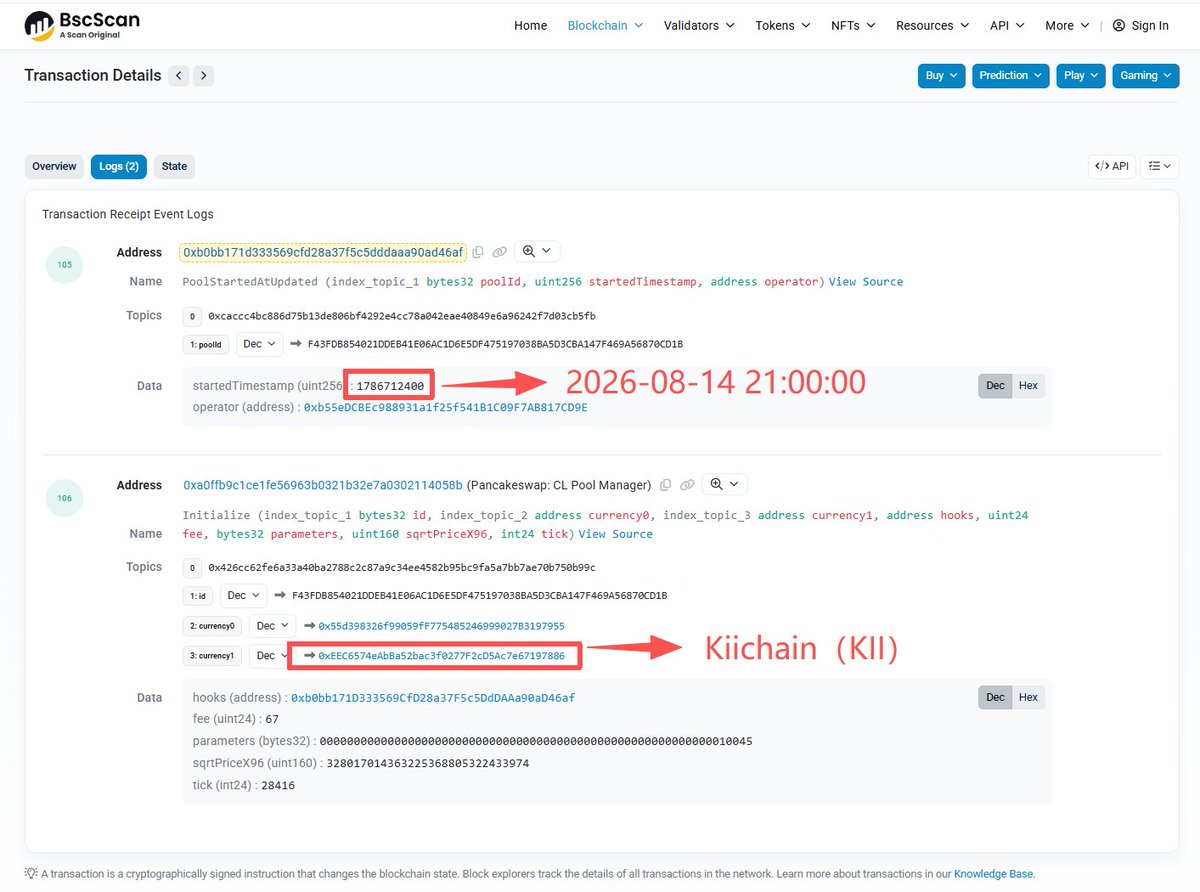Open Dec dropdown for id topic

pyautogui.click(x=243, y=595)
